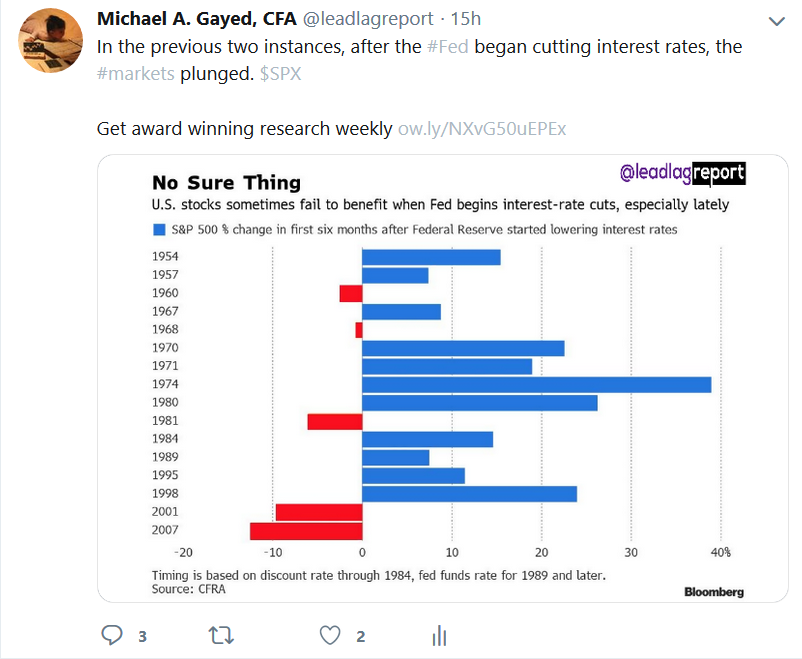Click the 15h tweet timestamp

point(465,19)
